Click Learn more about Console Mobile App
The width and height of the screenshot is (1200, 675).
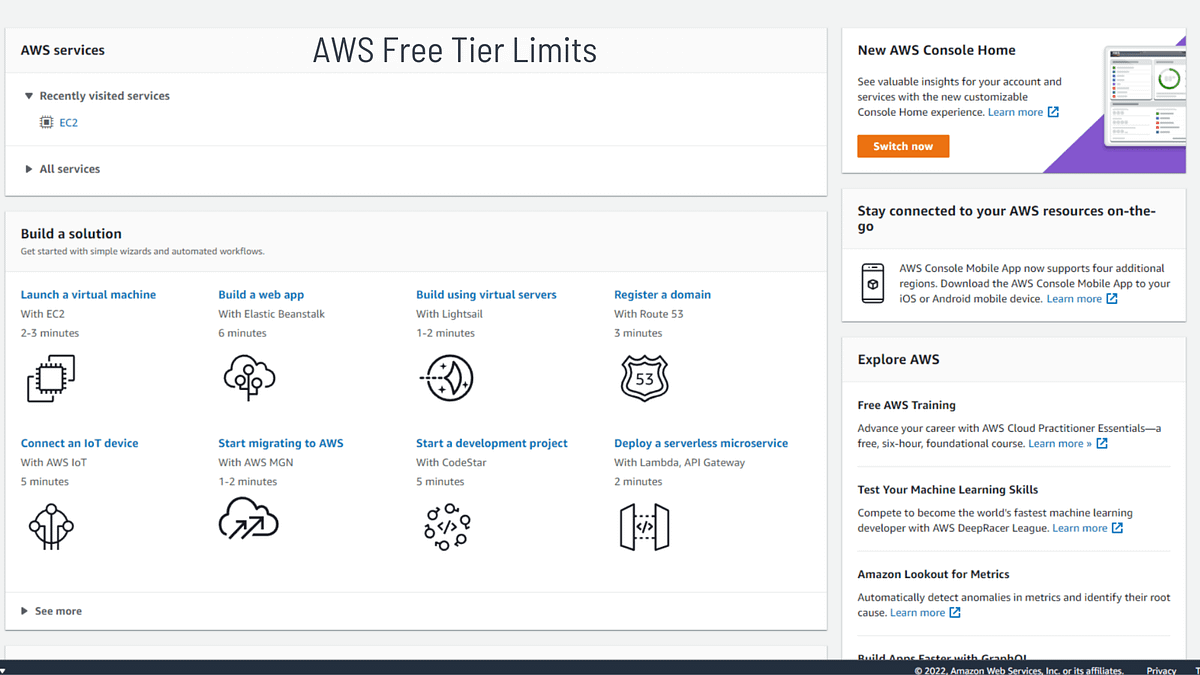1074,298
